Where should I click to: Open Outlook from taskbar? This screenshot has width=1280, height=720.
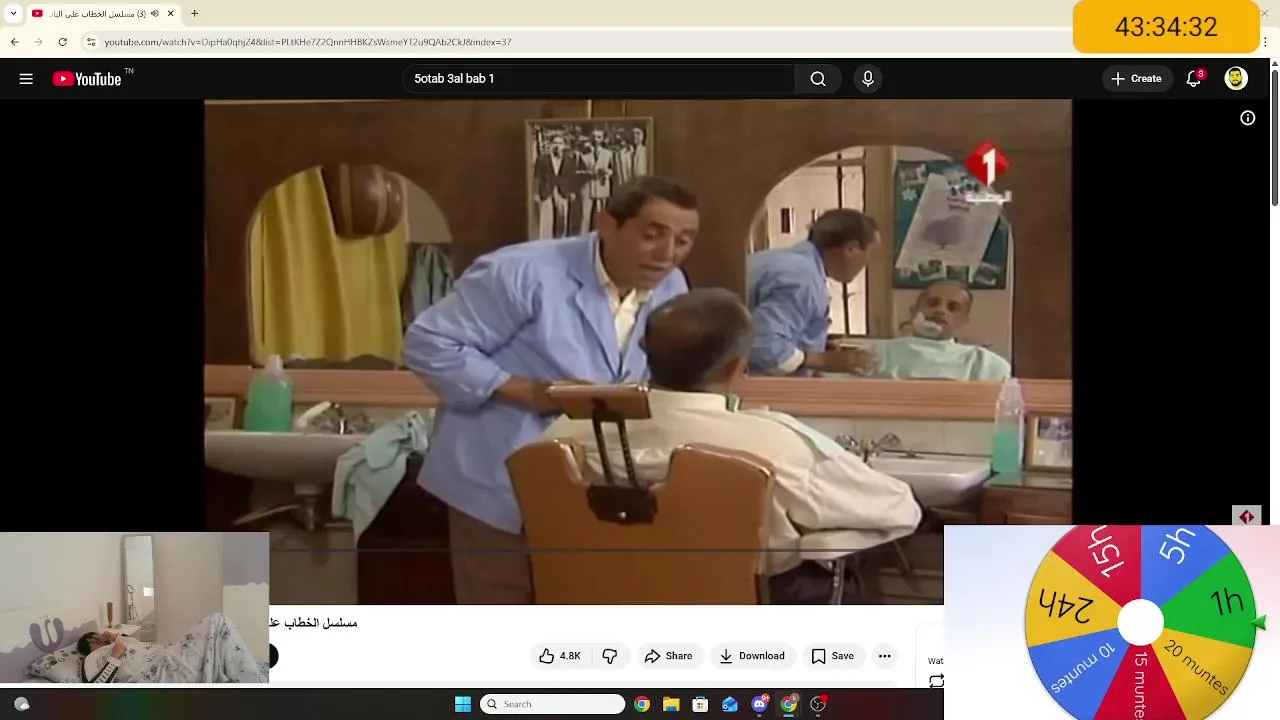(730, 704)
